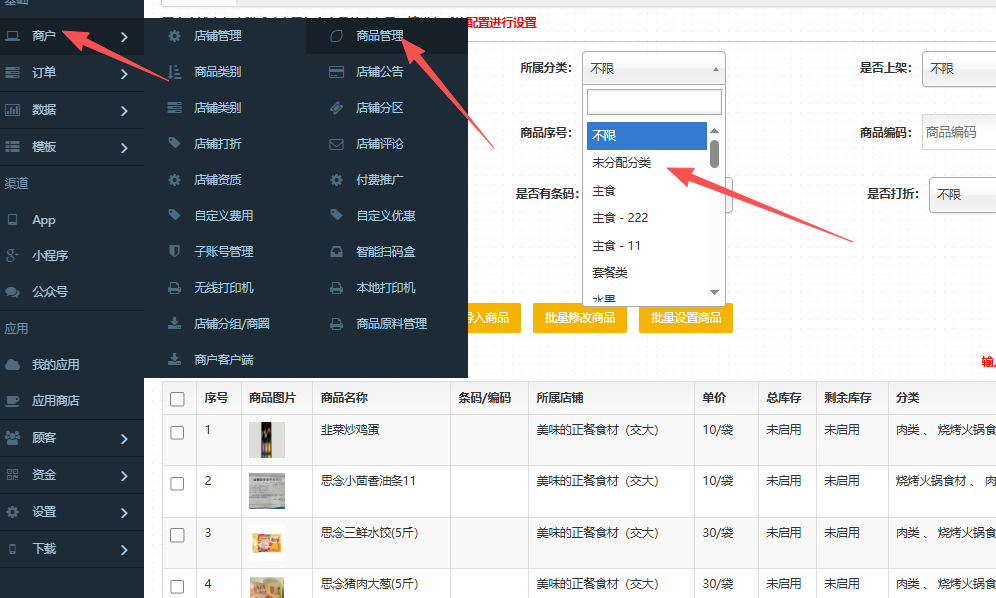Click the 店铺打折 tag icon
The image size is (996, 598).
[175, 144]
